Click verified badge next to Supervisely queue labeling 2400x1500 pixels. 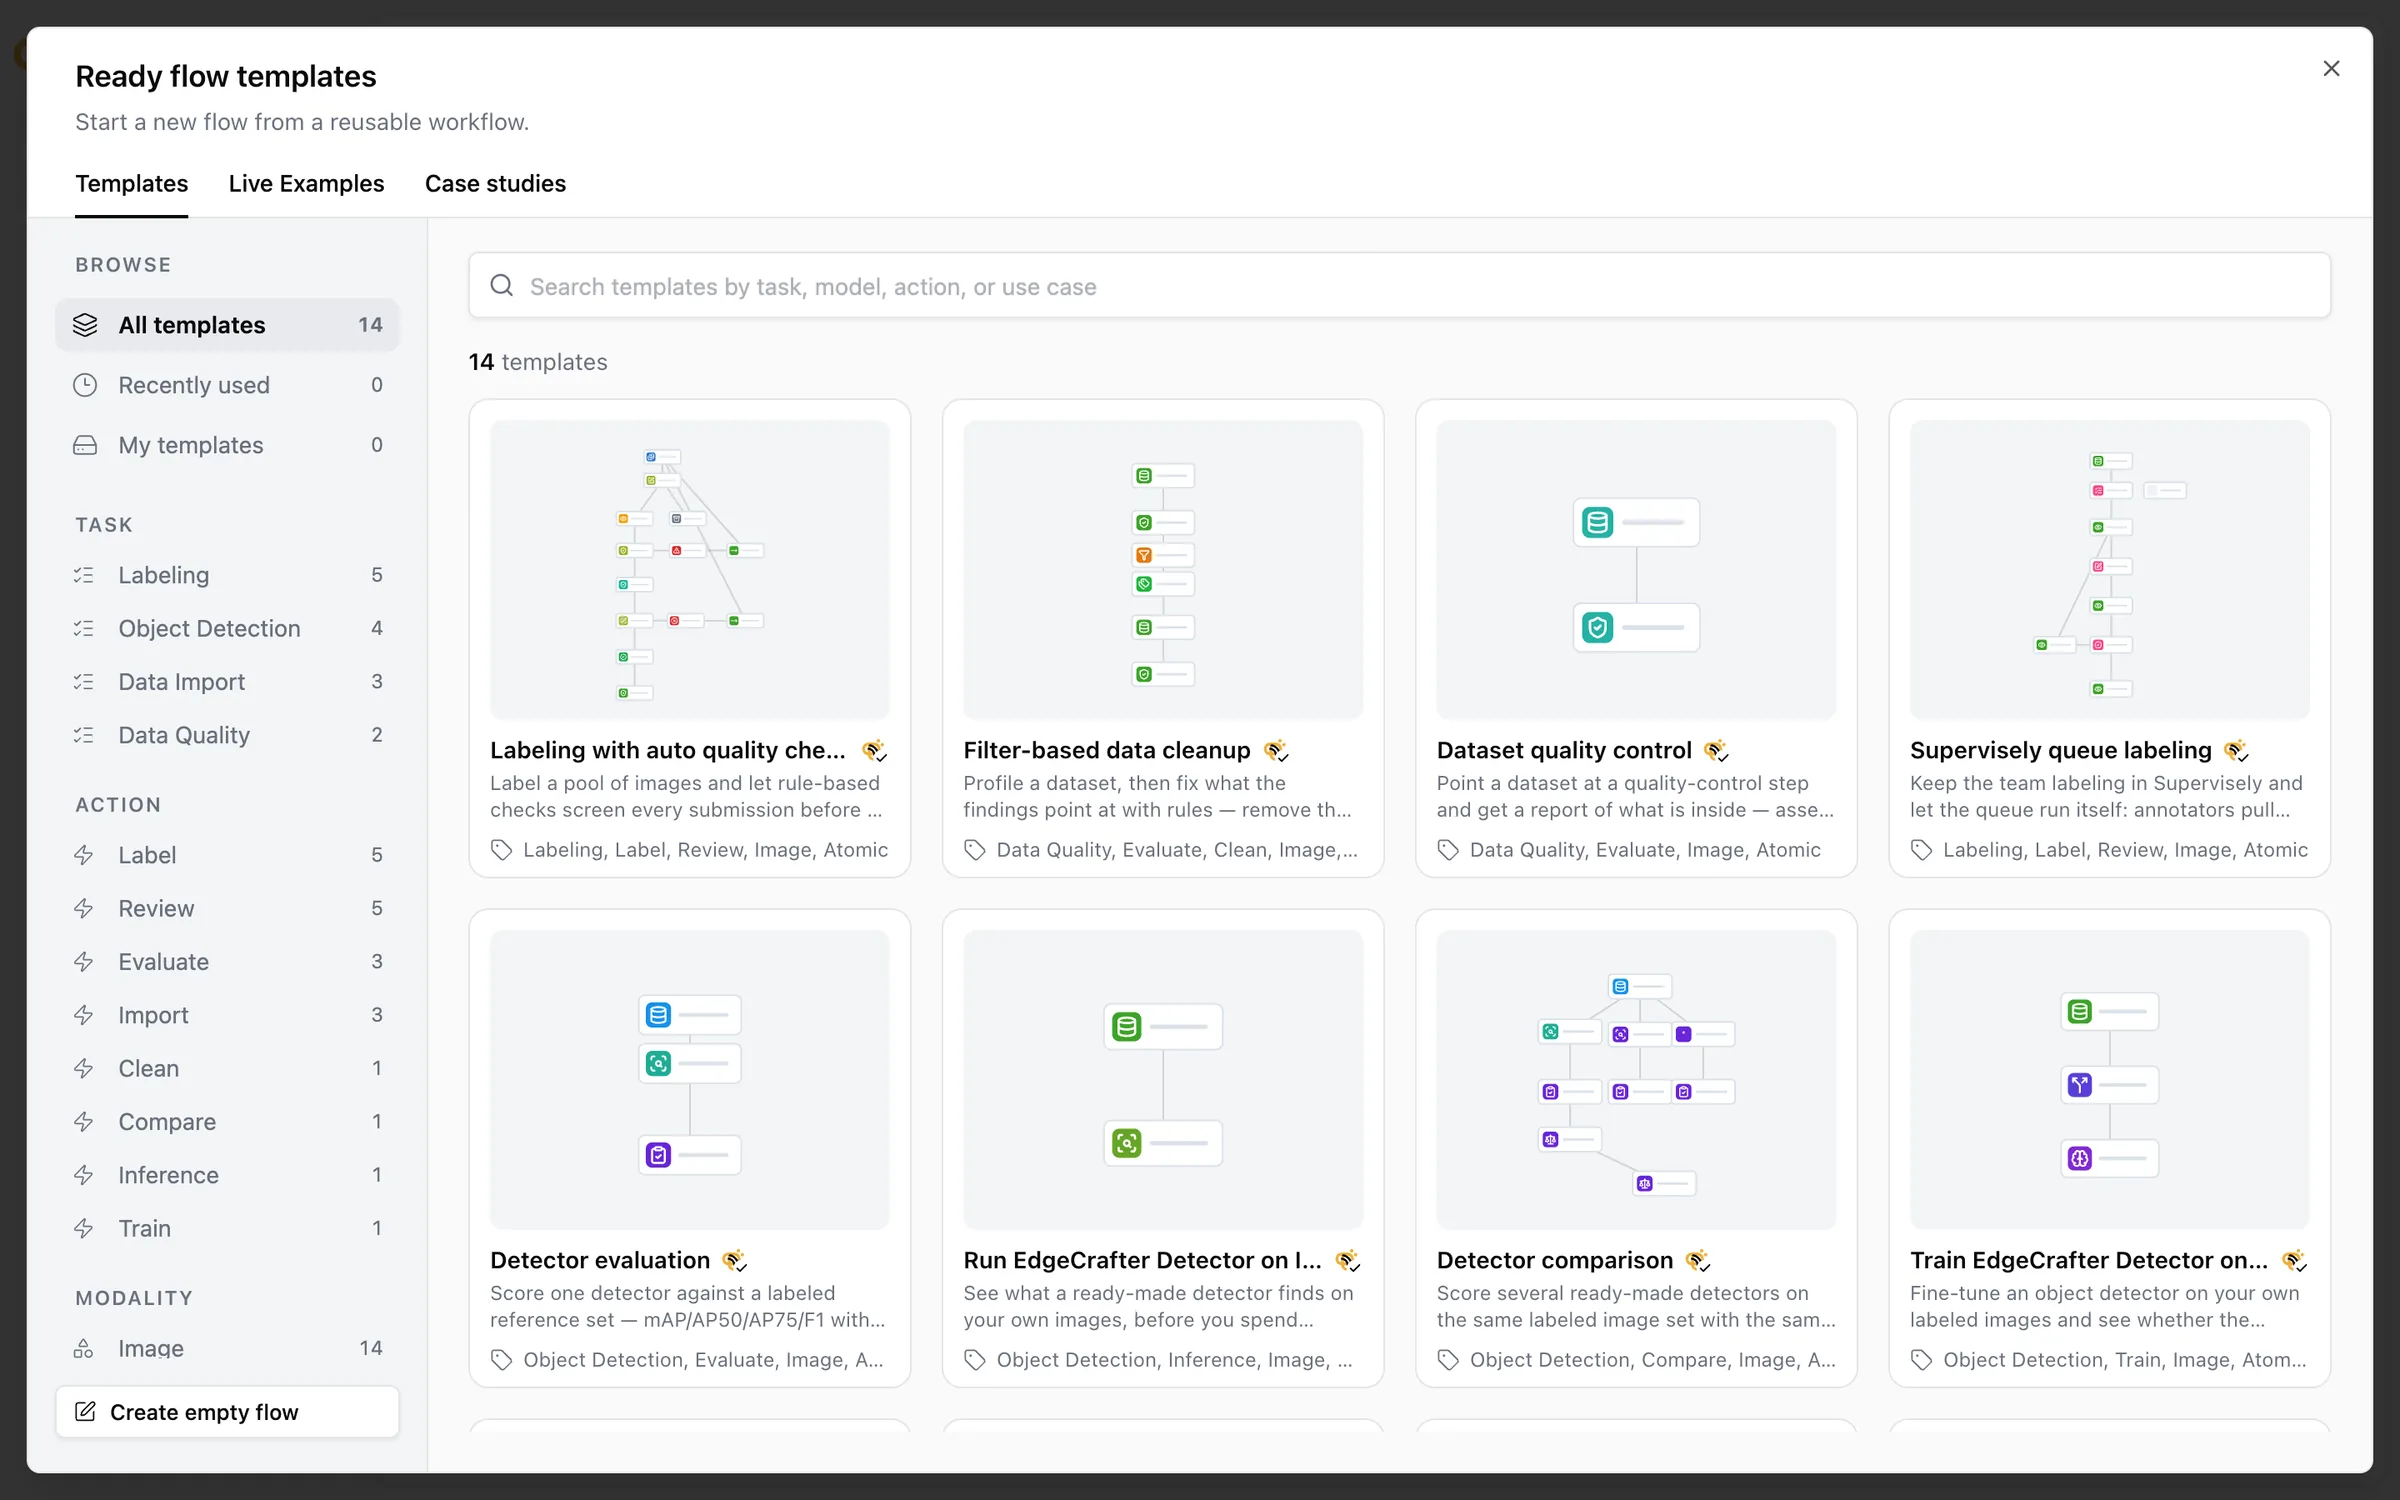pos(2237,750)
